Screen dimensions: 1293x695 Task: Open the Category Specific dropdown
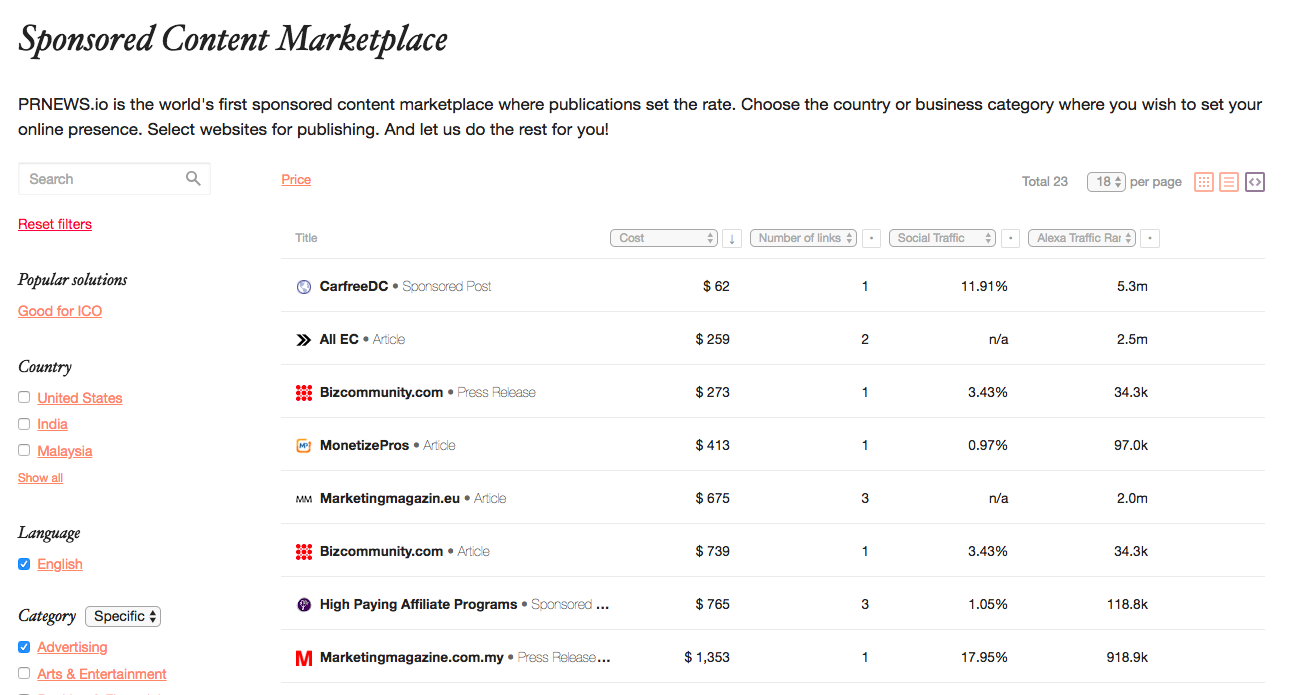123,616
